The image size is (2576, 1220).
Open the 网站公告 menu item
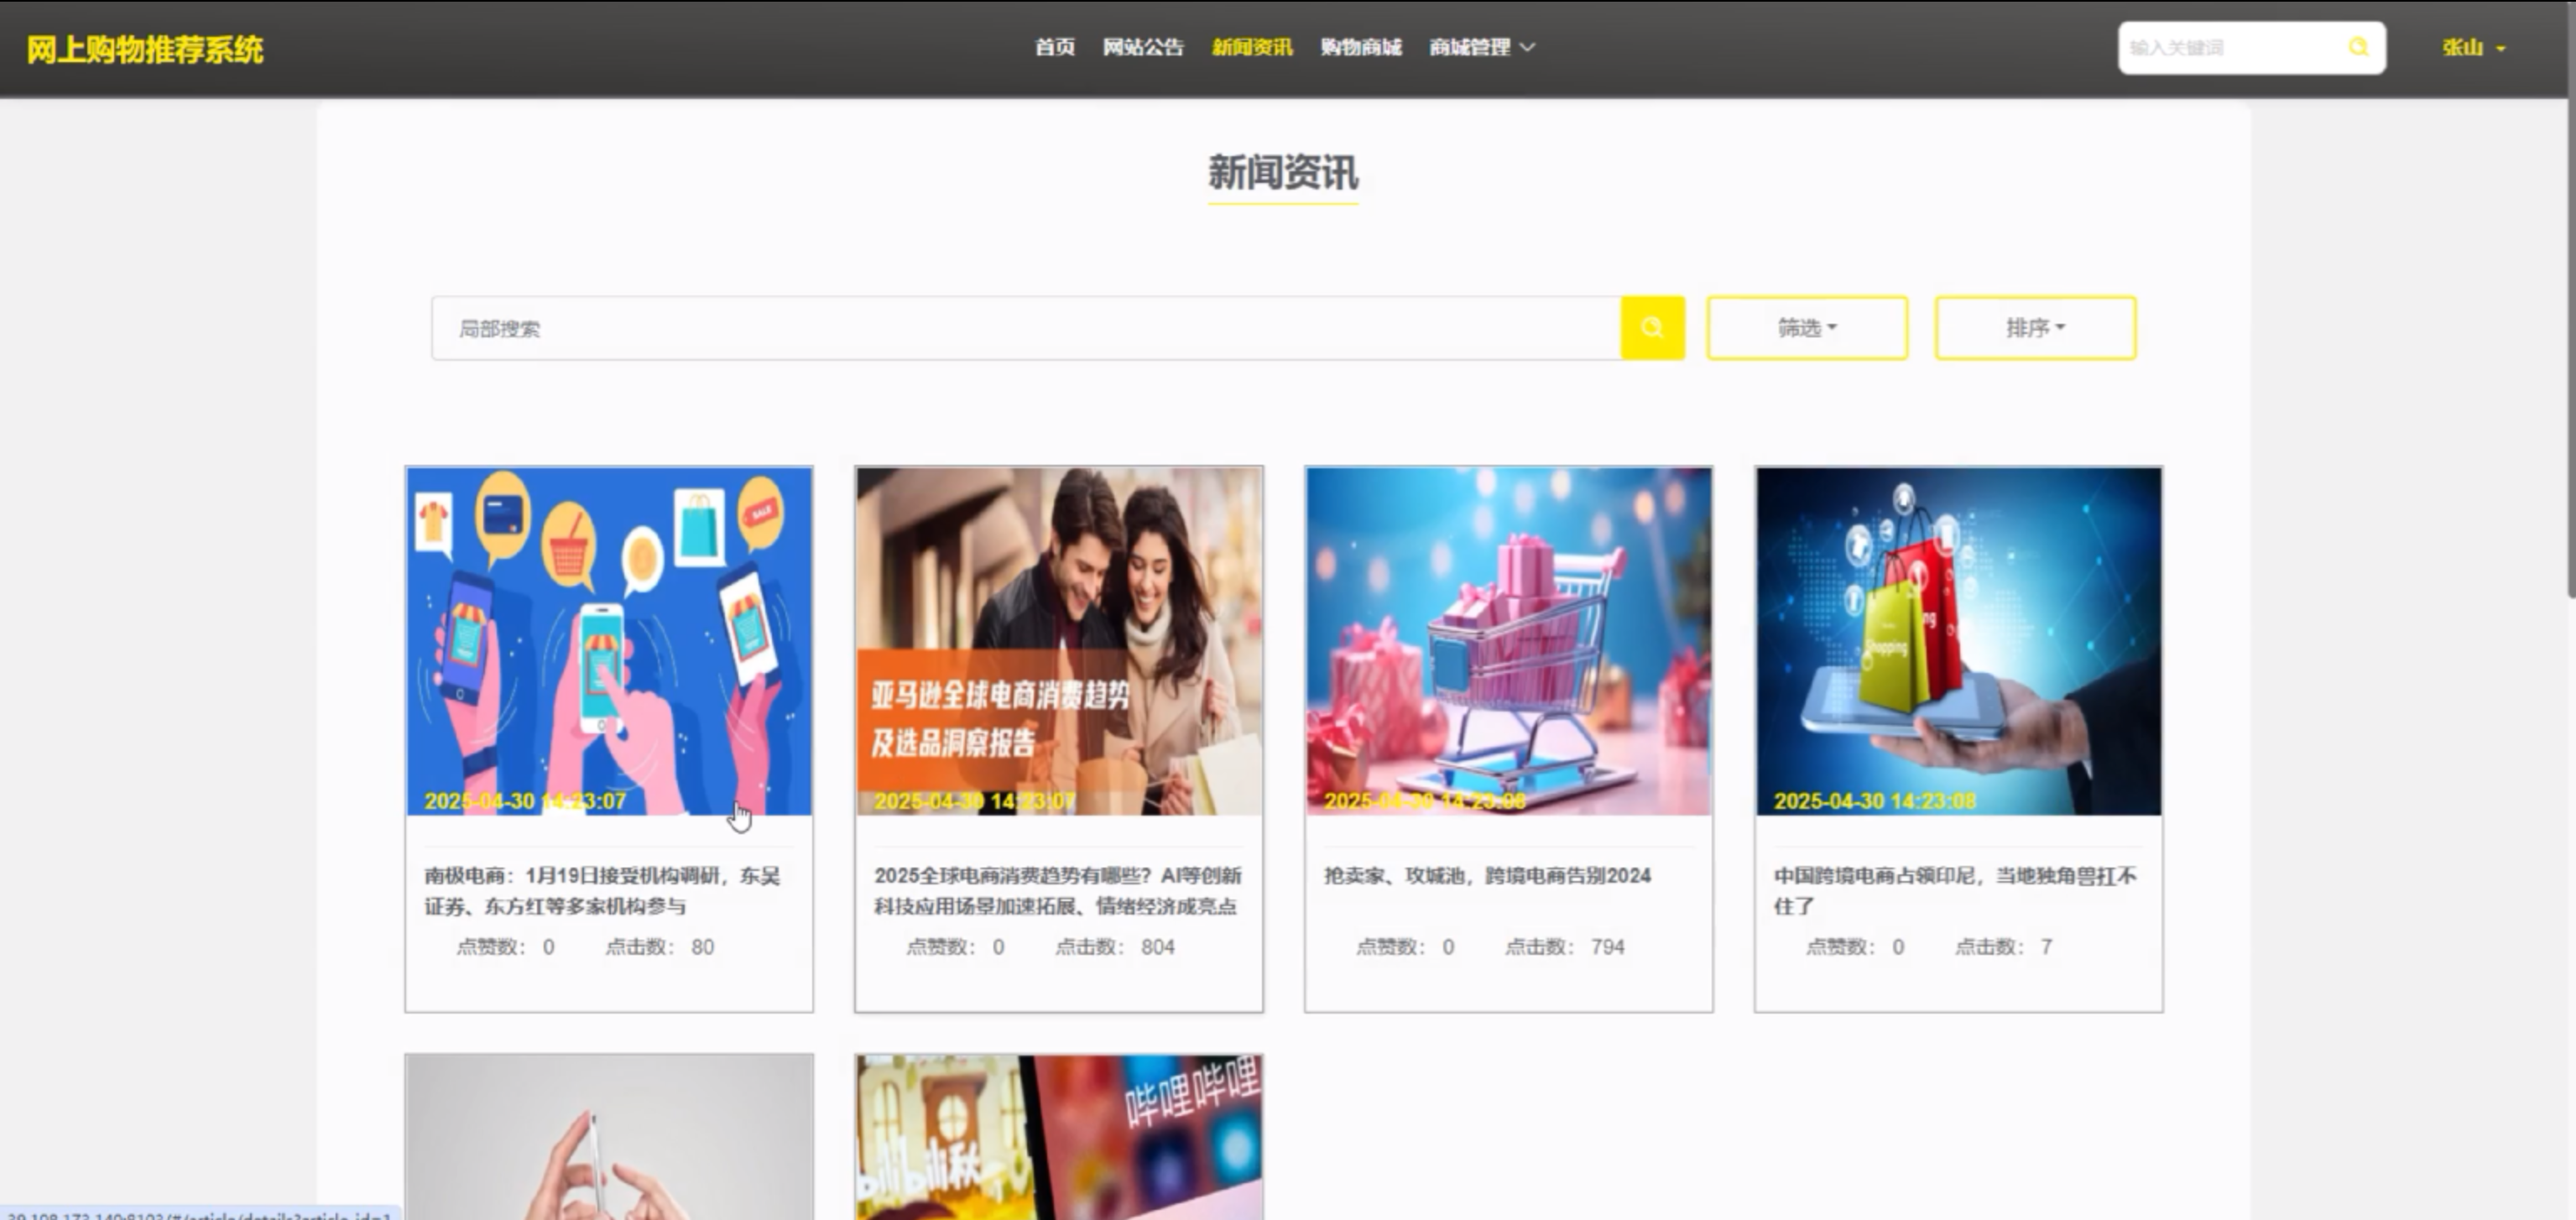tap(1143, 47)
